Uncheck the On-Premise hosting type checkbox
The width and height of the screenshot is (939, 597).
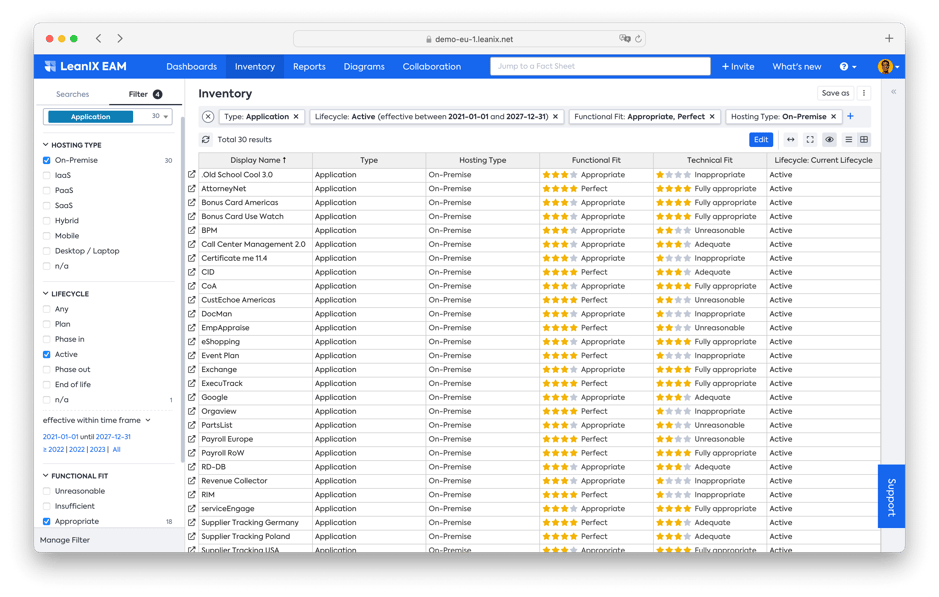point(47,160)
